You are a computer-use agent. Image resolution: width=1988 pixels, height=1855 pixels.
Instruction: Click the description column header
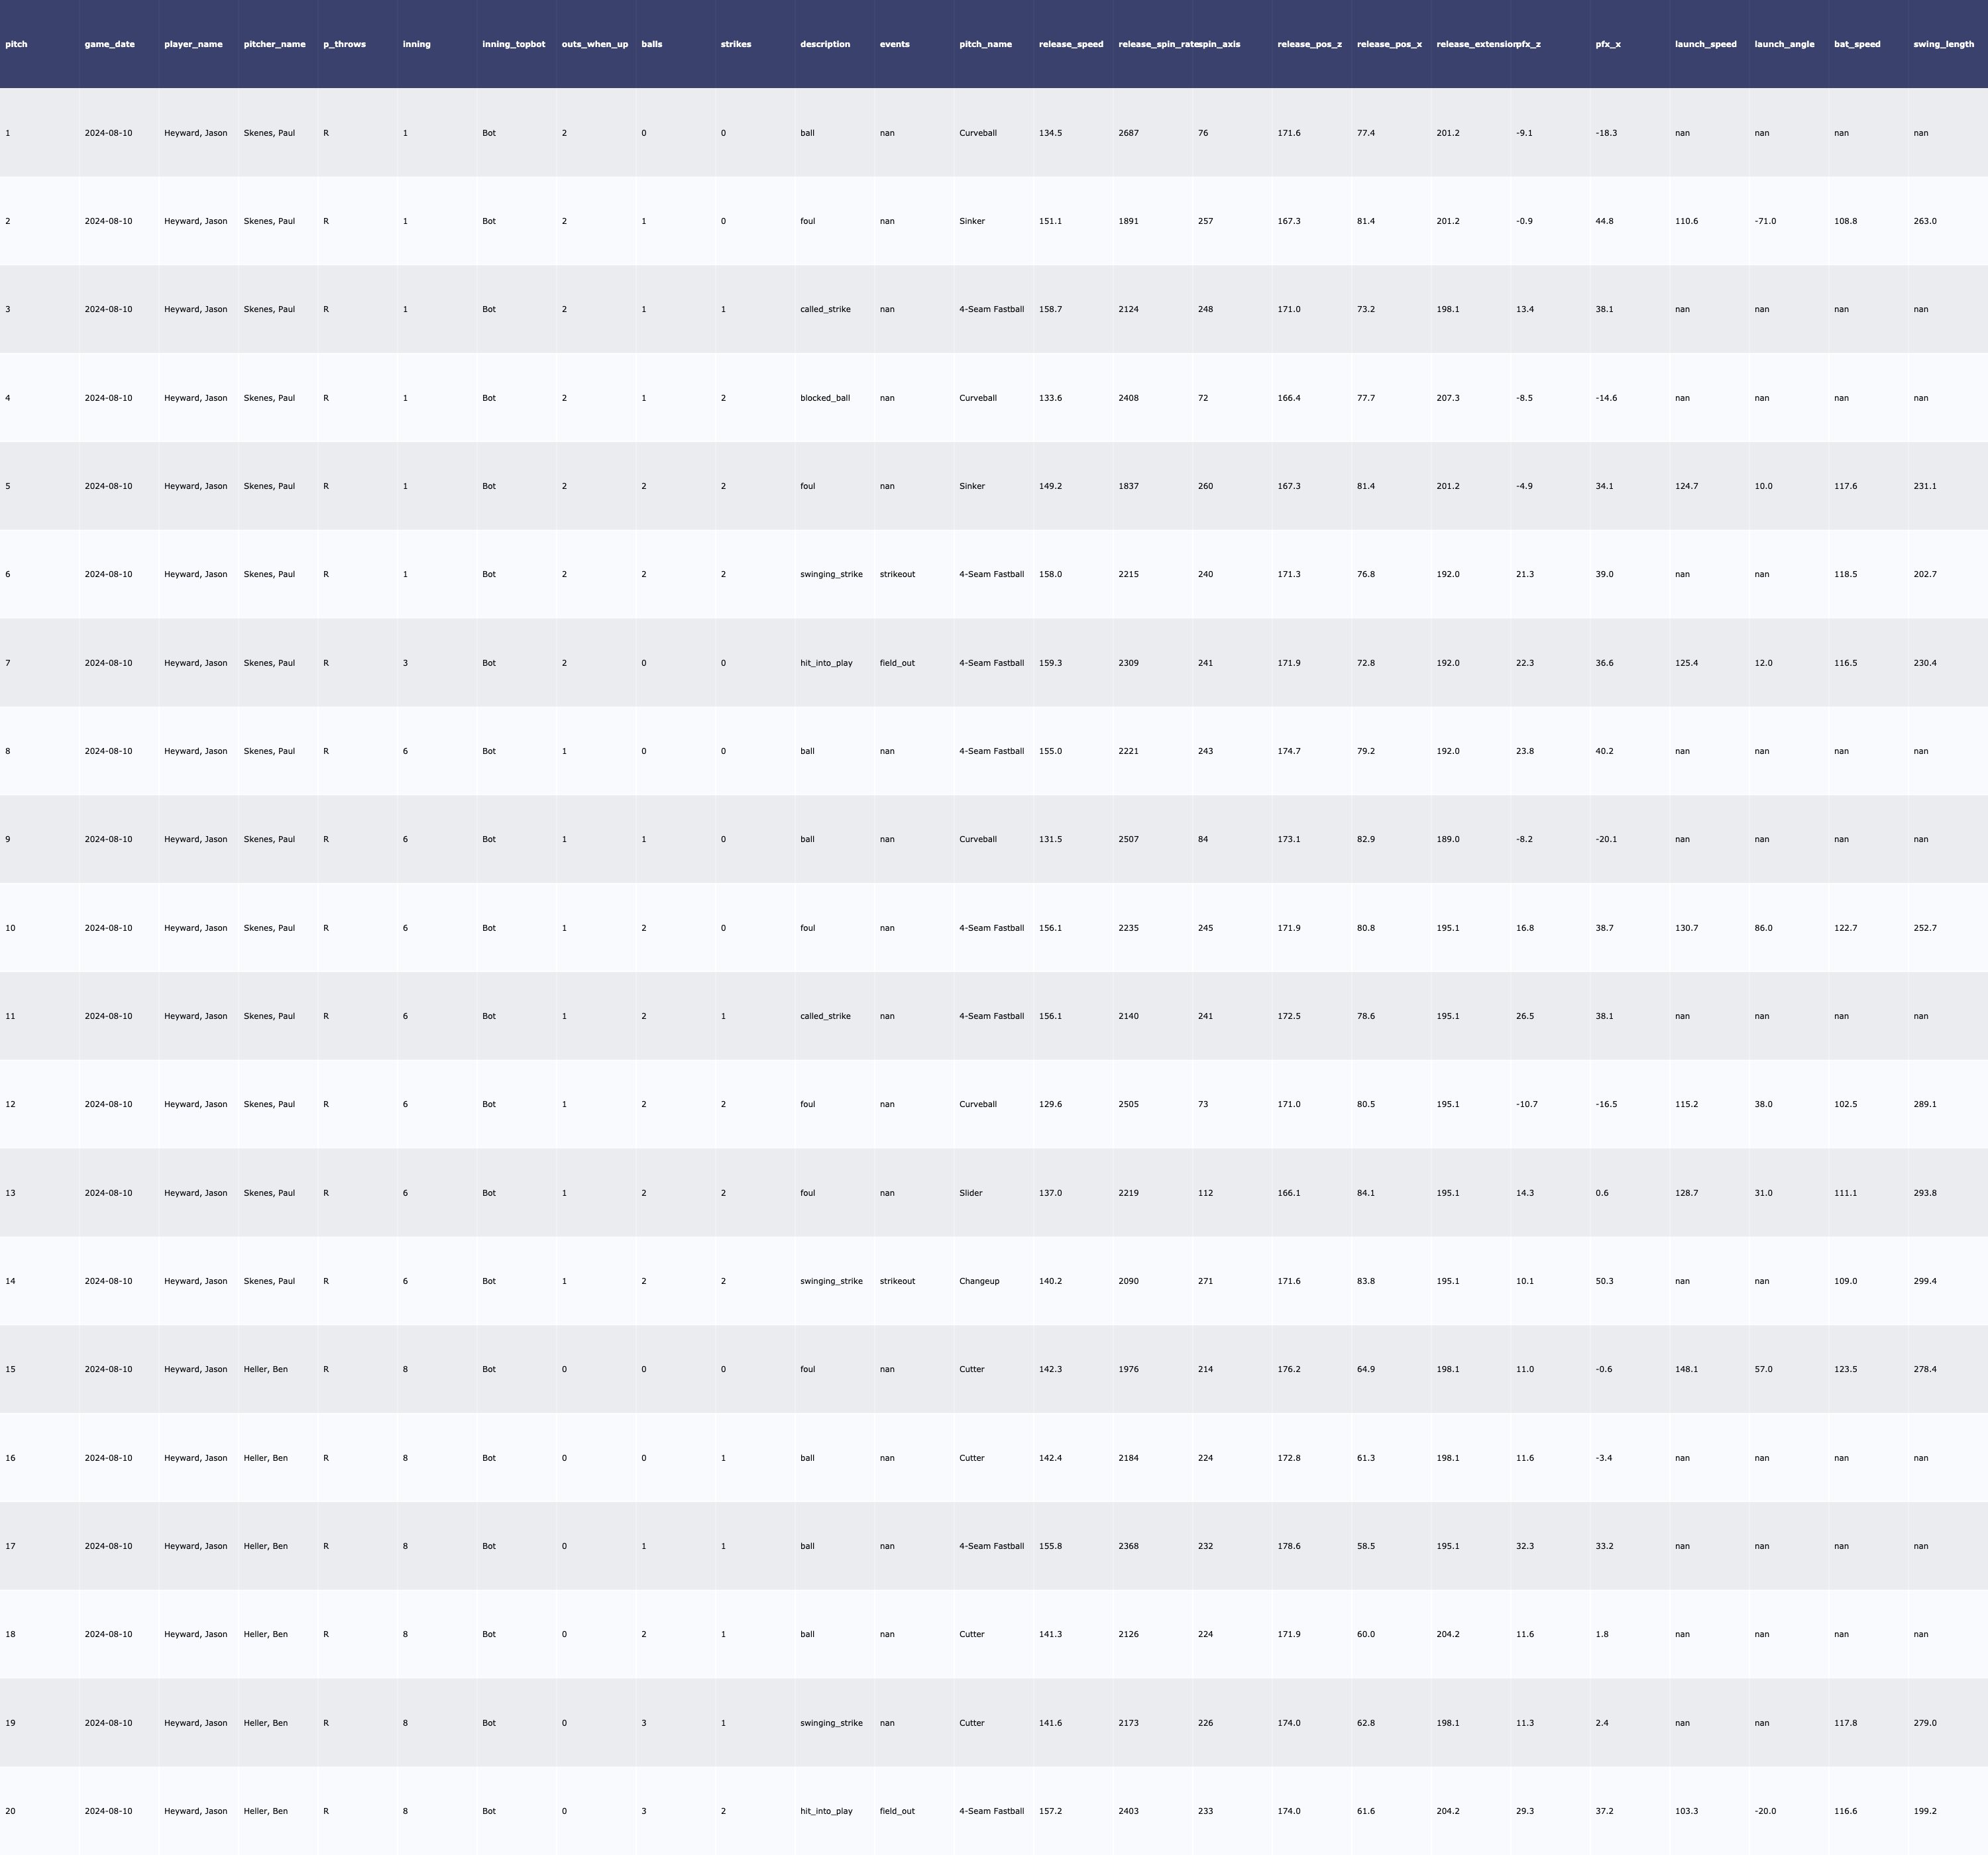point(825,44)
